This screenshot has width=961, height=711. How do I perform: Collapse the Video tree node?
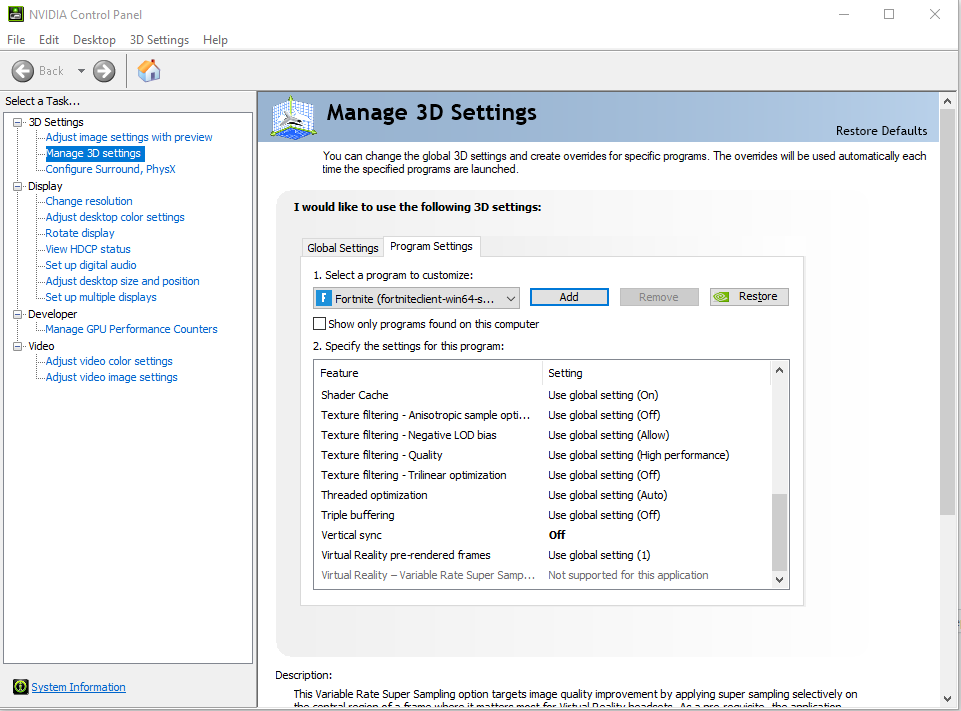click(18, 346)
